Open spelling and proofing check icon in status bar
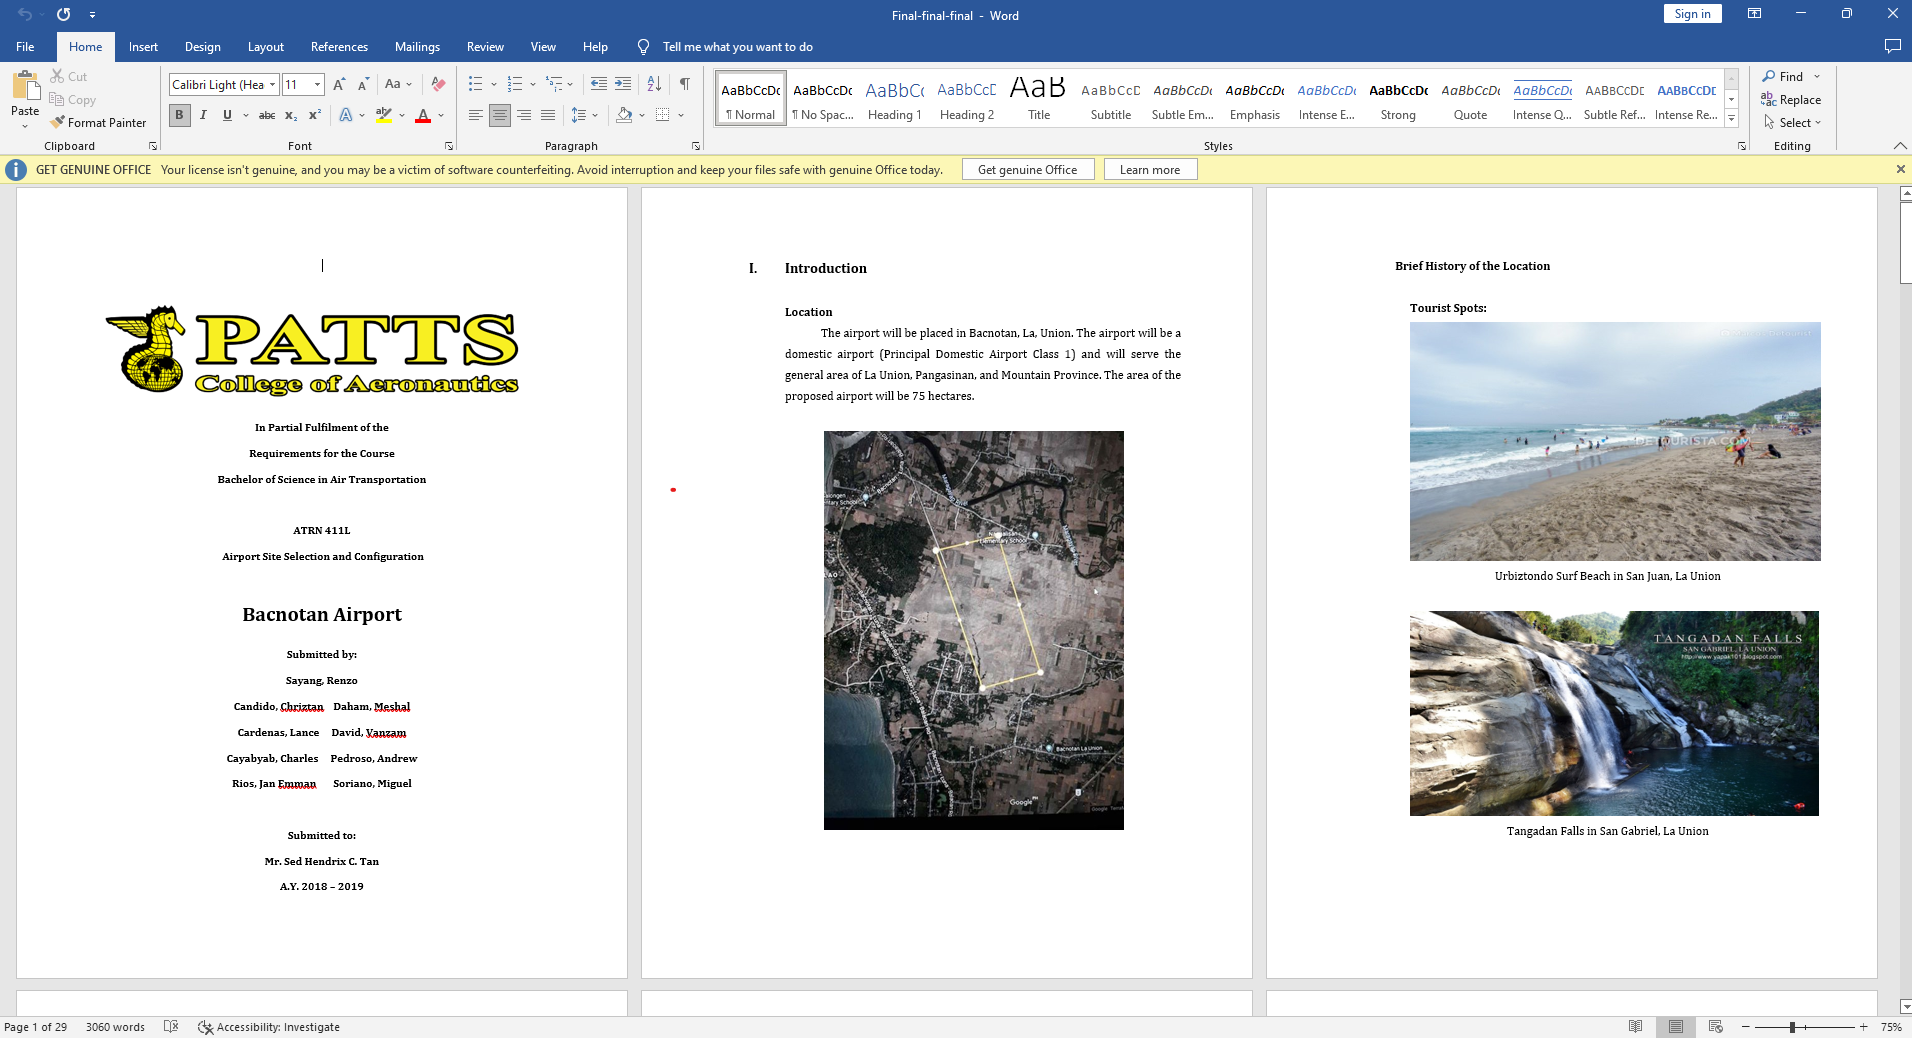This screenshot has width=1912, height=1038. point(171,1027)
